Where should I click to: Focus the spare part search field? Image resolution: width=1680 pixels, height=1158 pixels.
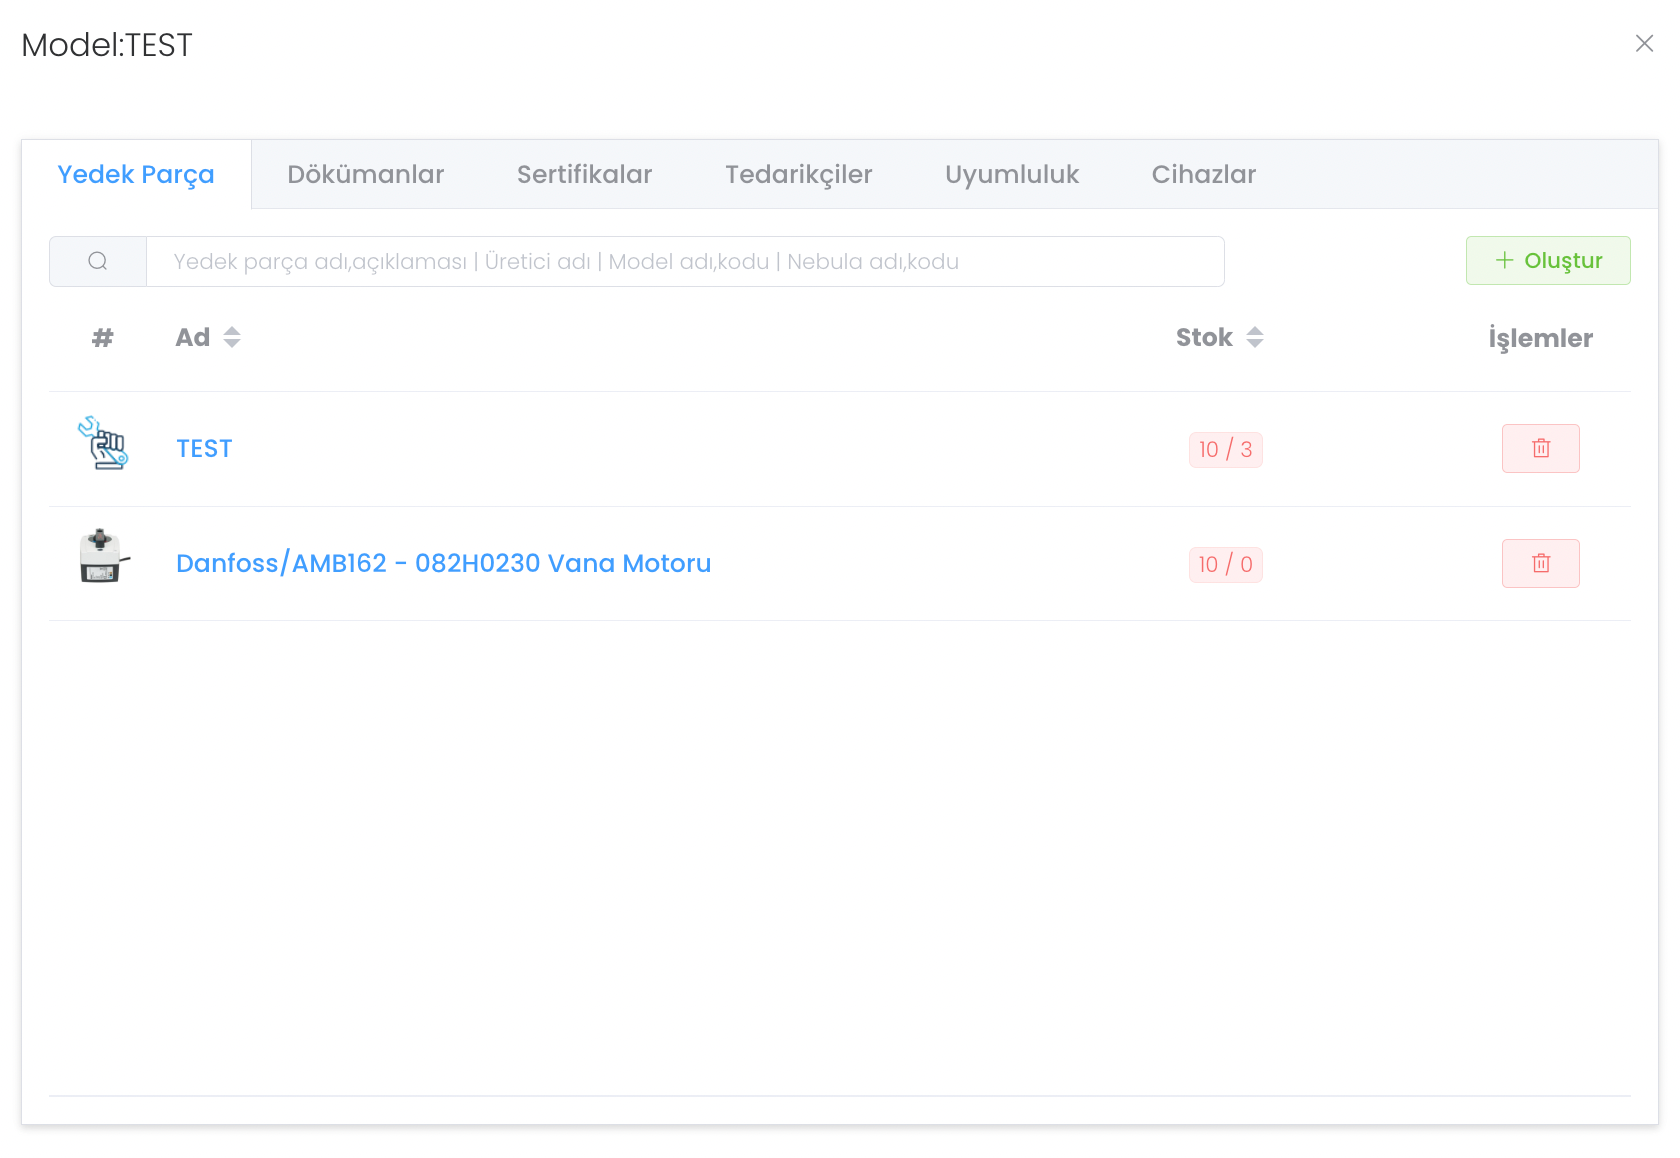[x=685, y=262]
